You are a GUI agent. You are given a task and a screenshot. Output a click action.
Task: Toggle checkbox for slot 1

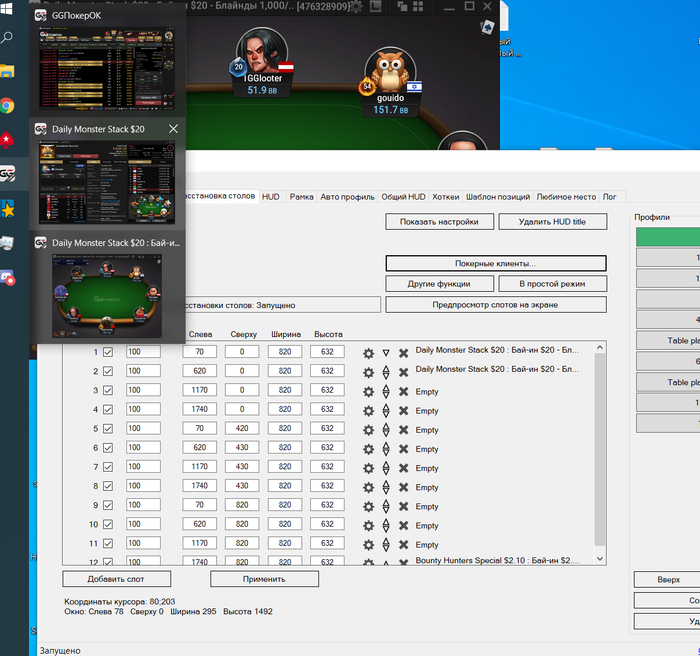coord(108,352)
